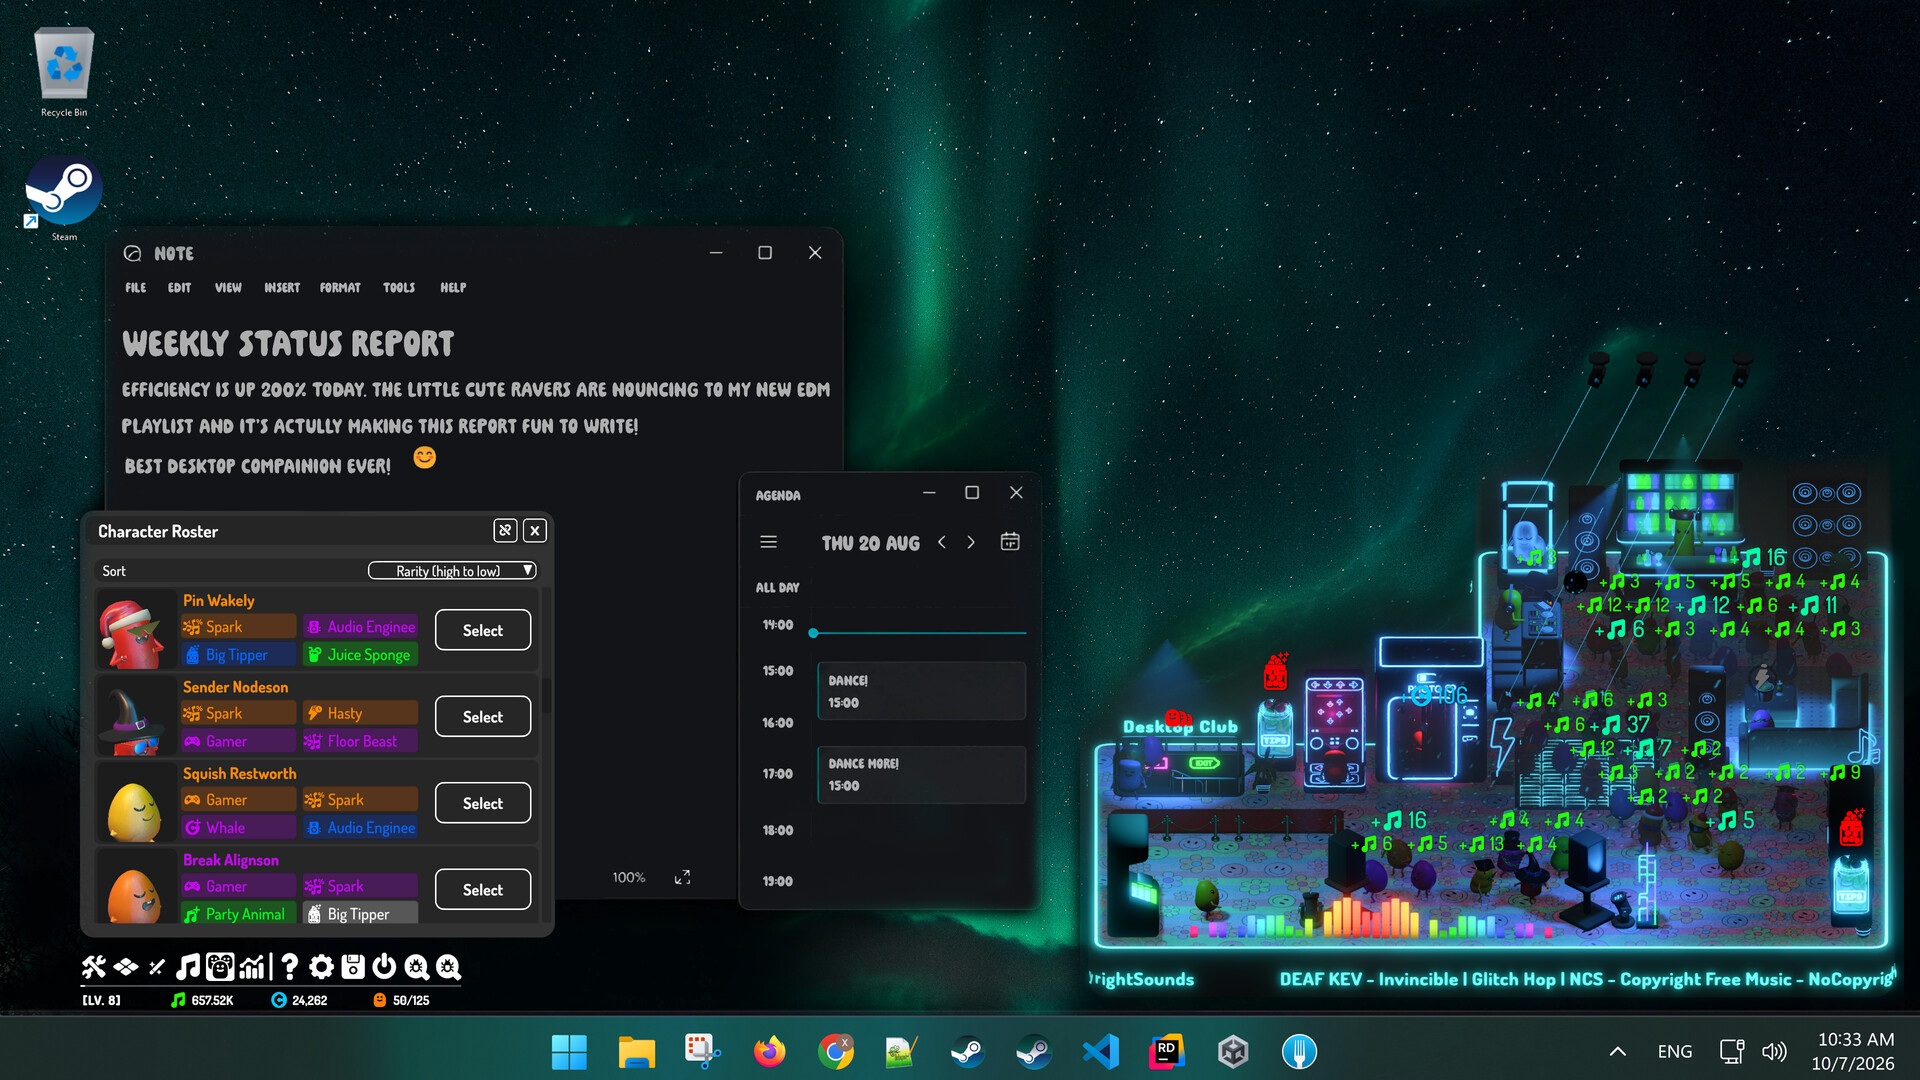Open the Recycle Bin desktop icon

[64, 72]
